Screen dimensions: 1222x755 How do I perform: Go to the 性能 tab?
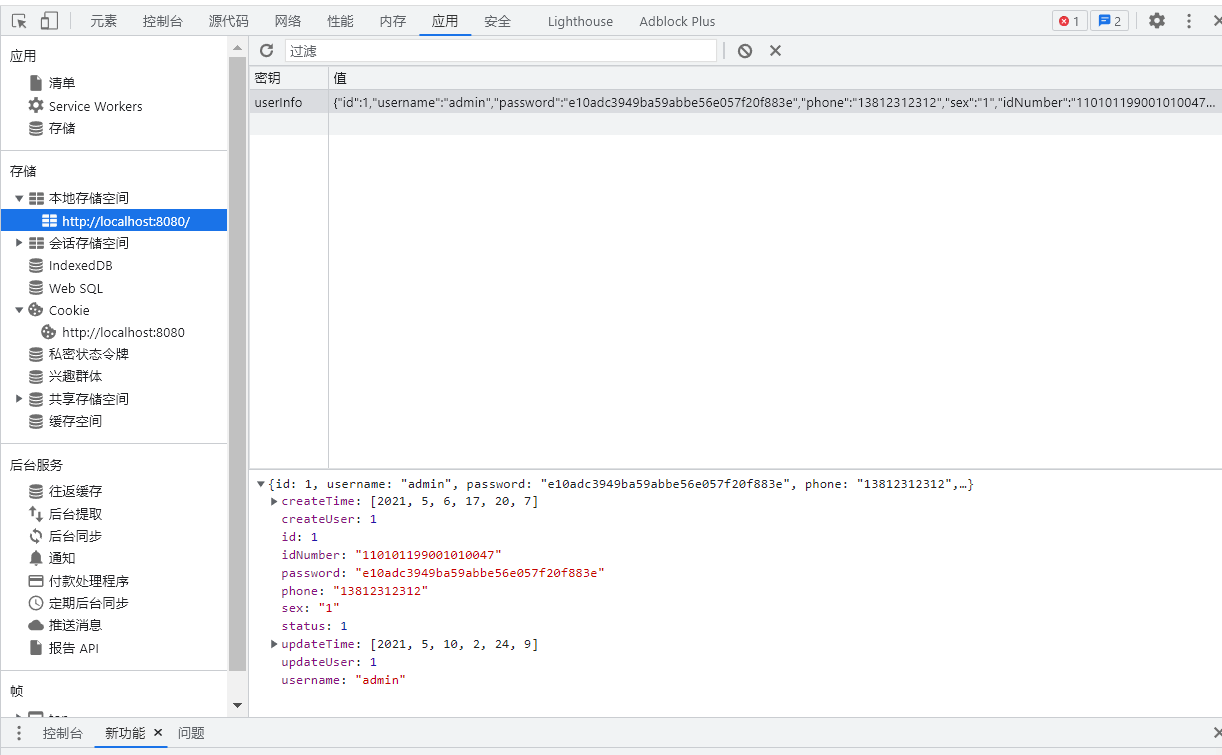pyautogui.click(x=340, y=21)
